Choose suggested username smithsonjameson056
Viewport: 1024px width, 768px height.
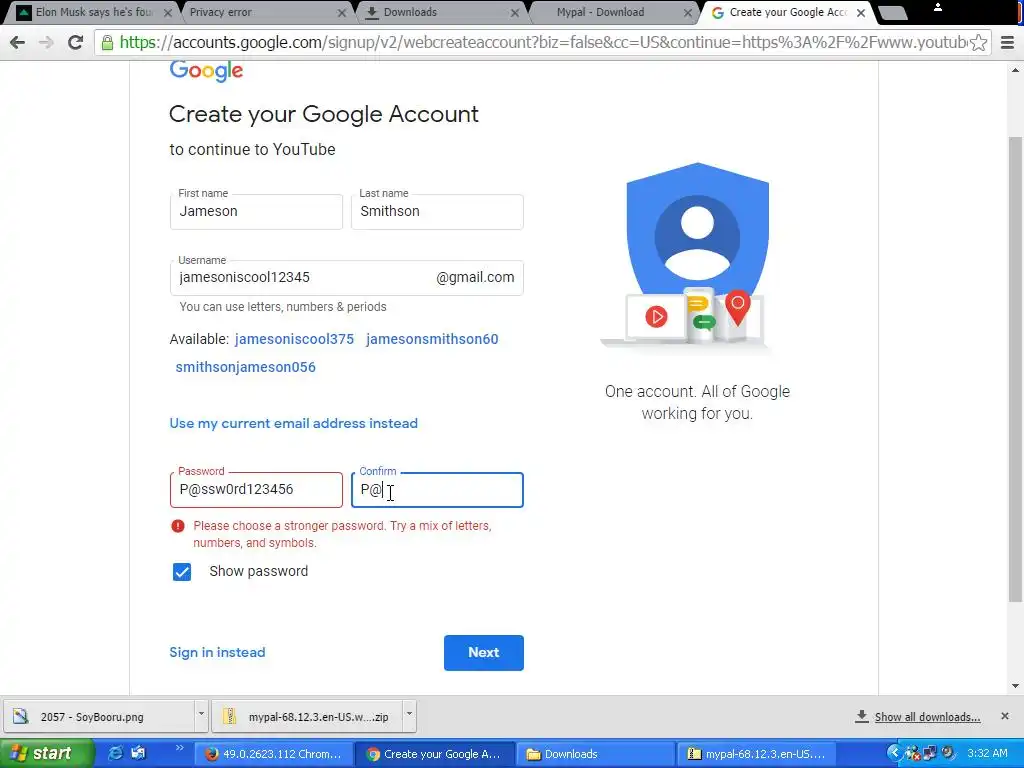point(246,367)
